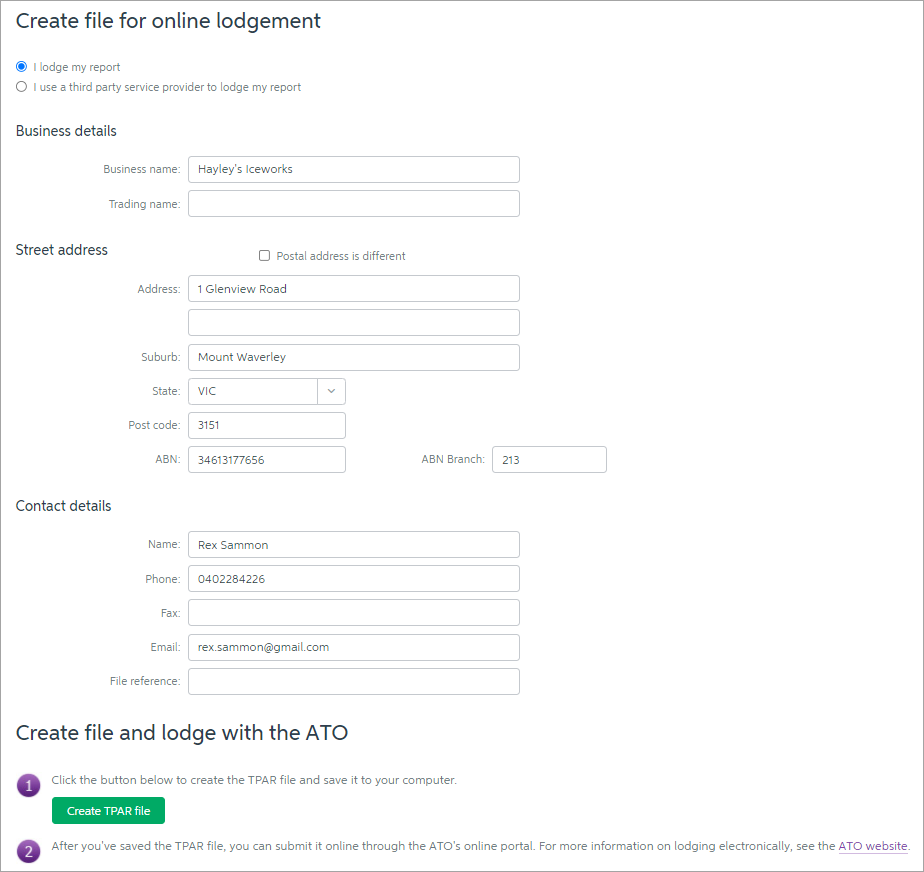Image resolution: width=924 pixels, height=872 pixels.
Task: Click the ABN number field
Action: tap(267, 460)
